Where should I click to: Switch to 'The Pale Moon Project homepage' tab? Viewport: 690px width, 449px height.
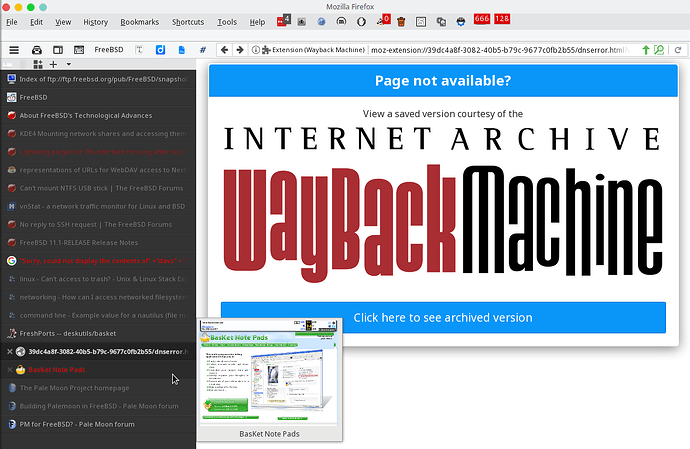(98, 388)
